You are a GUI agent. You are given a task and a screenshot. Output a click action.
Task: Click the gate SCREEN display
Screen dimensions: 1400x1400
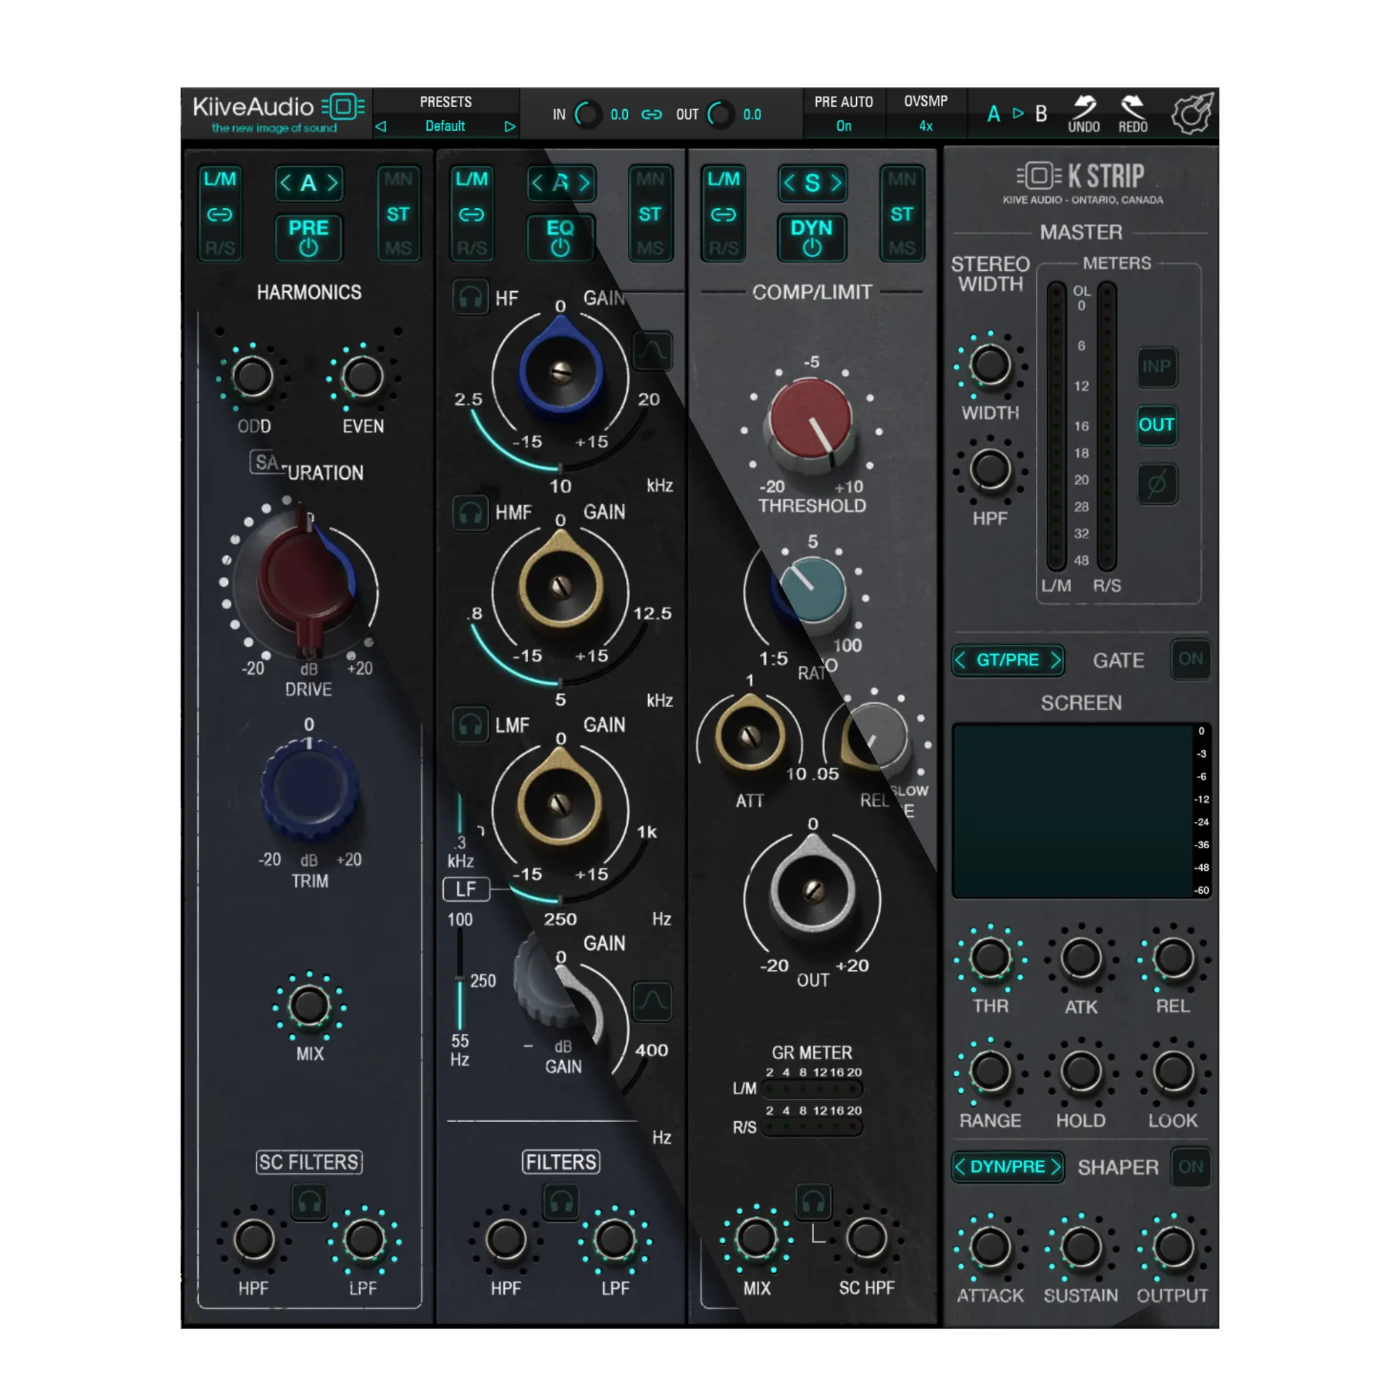point(1074,811)
